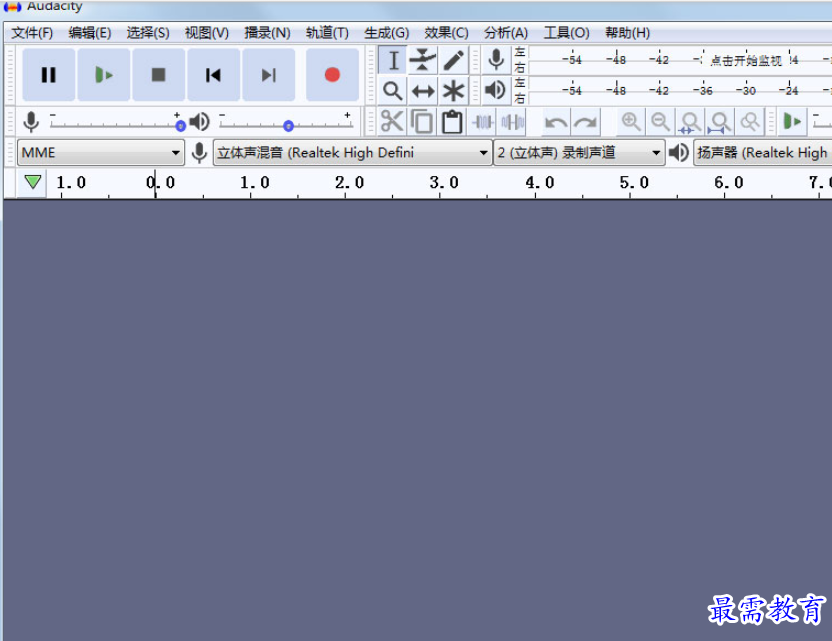832x641 pixels.
Task: Expand the MME audio host dropdown
Action: pos(101,153)
